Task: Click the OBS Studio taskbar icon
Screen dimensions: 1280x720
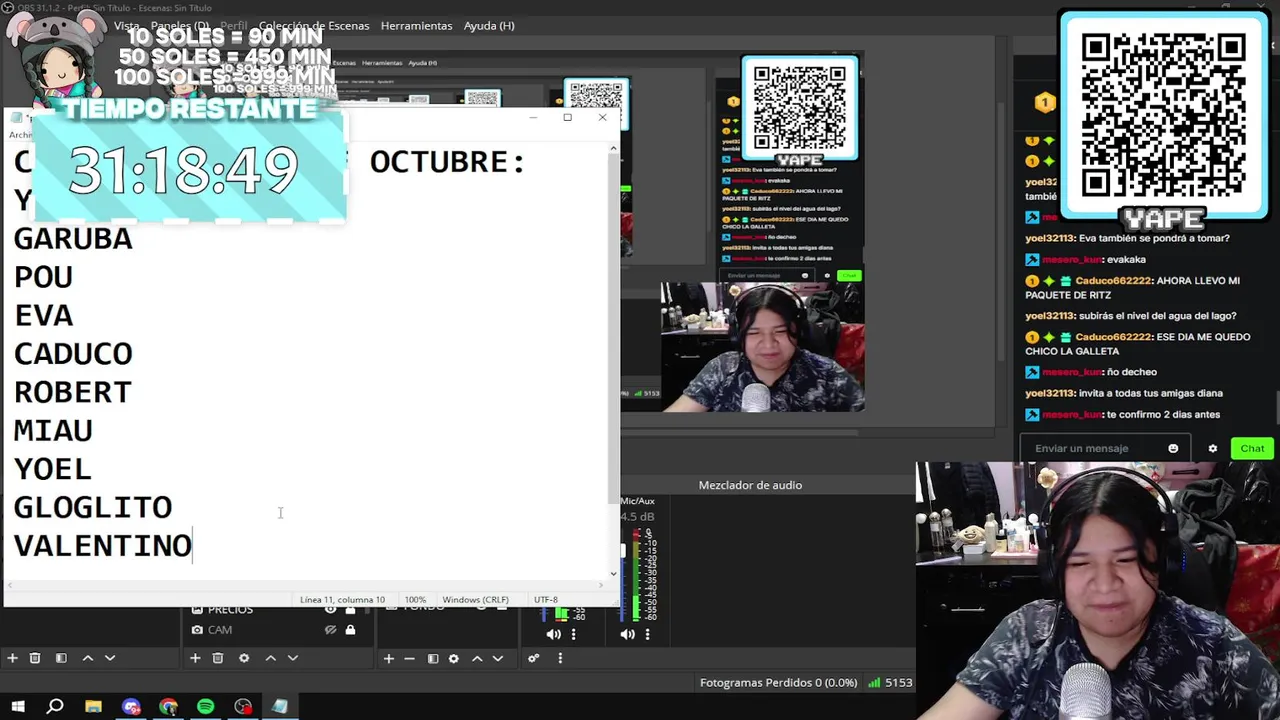Action: 243,707
